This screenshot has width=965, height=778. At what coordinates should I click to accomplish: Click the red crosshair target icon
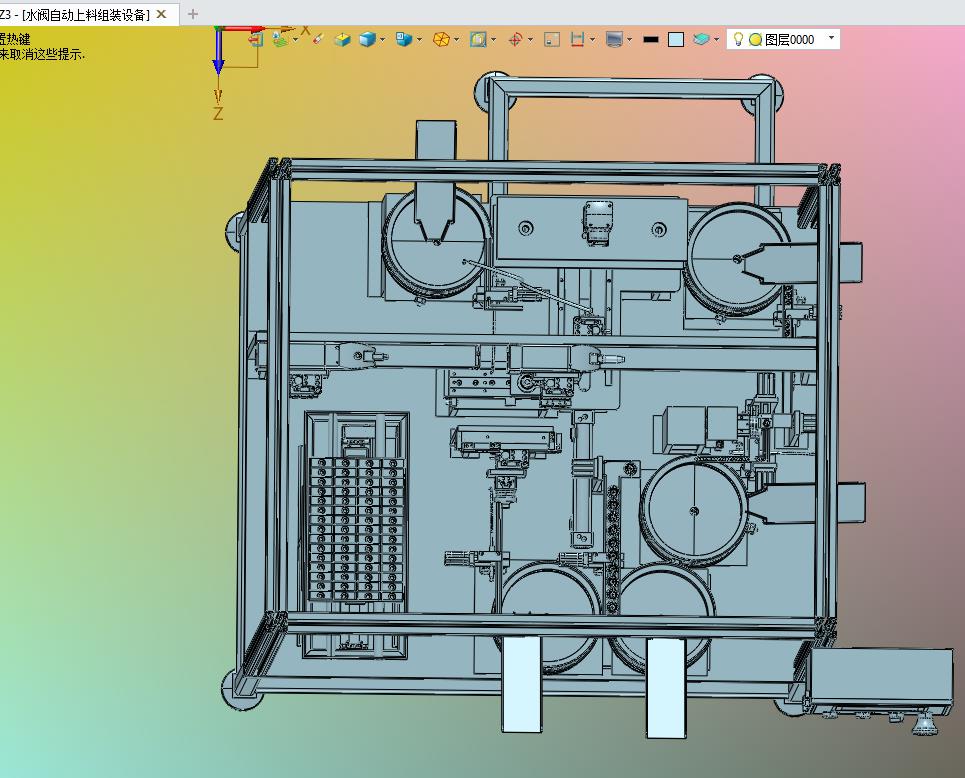(x=516, y=39)
